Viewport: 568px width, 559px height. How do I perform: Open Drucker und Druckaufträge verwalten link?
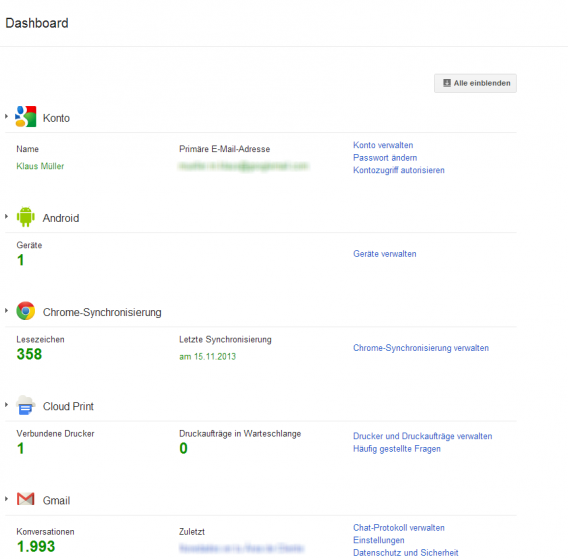422,436
